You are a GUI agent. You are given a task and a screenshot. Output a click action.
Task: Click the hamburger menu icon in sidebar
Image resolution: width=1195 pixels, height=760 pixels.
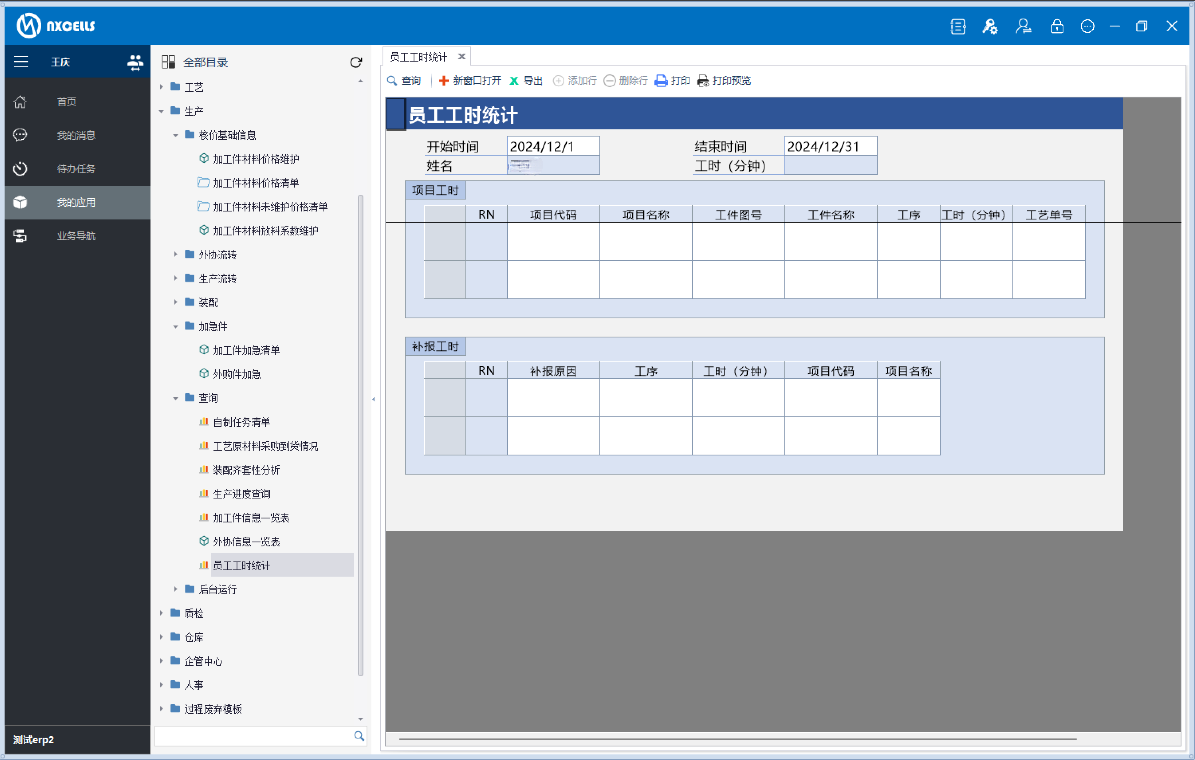pyautogui.click(x=20, y=62)
